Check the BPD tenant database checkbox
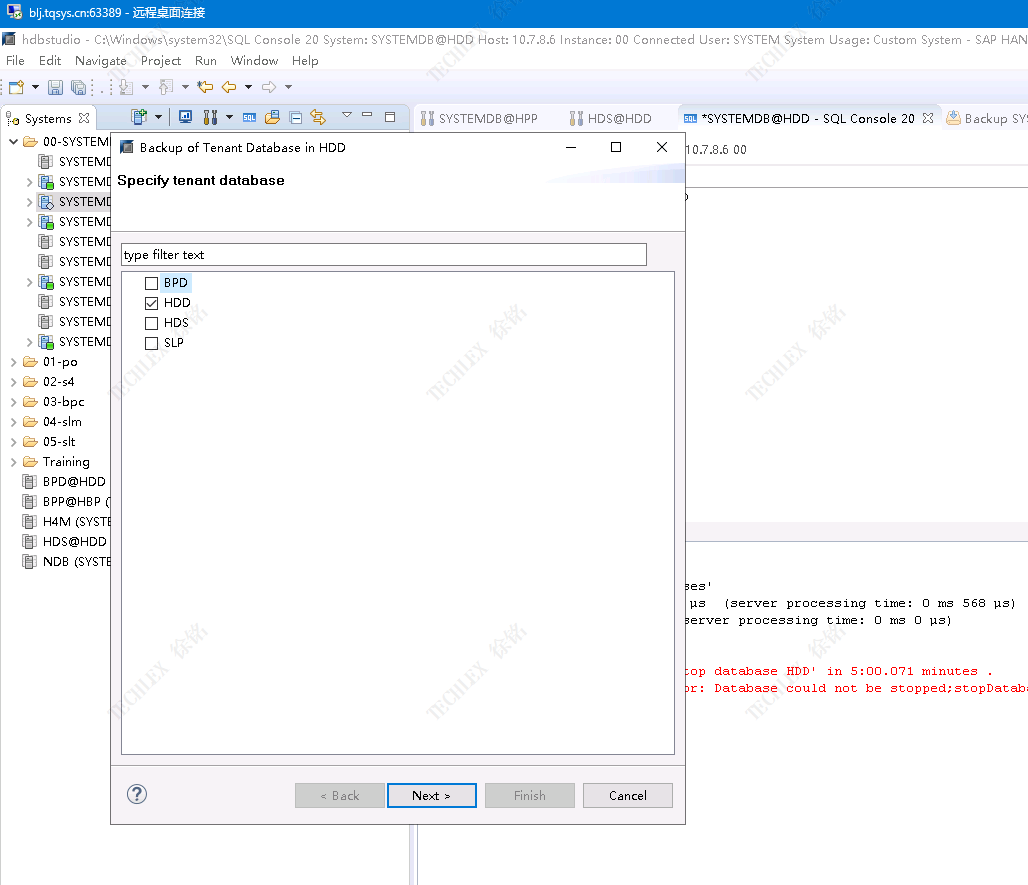Screen dimensions: 1028x885 pyautogui.click(x=152, y=283)
